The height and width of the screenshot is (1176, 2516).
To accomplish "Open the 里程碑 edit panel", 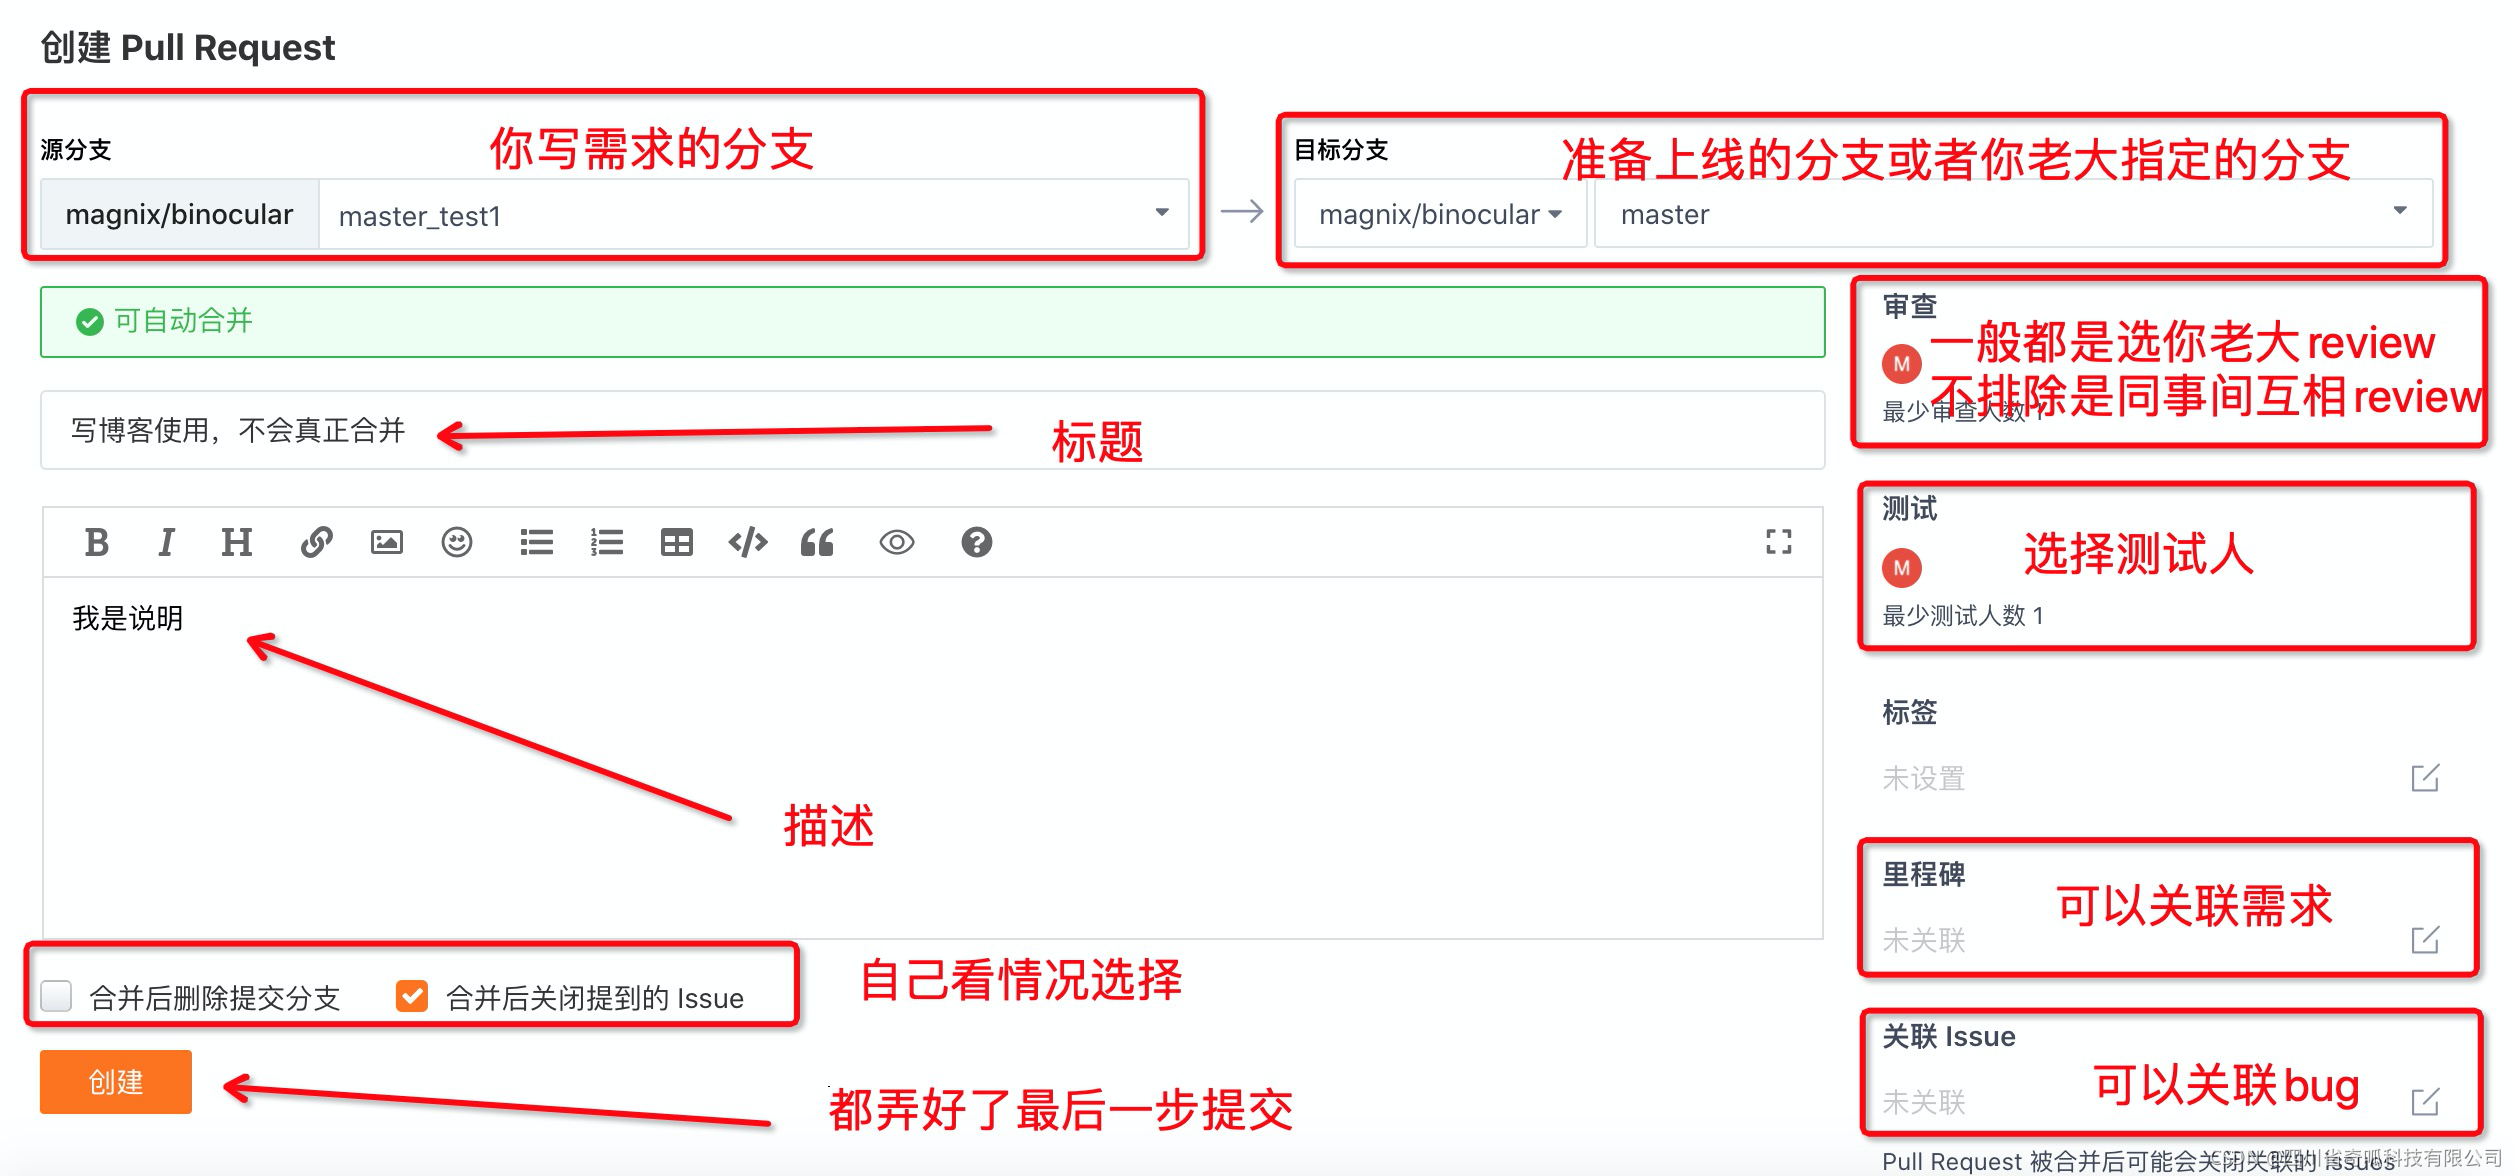I will [2425, 940].
